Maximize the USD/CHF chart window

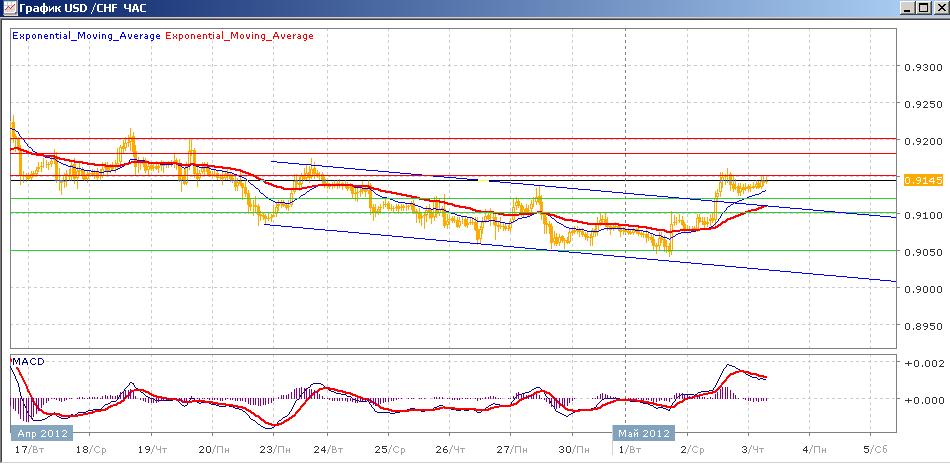click(922, 8)
